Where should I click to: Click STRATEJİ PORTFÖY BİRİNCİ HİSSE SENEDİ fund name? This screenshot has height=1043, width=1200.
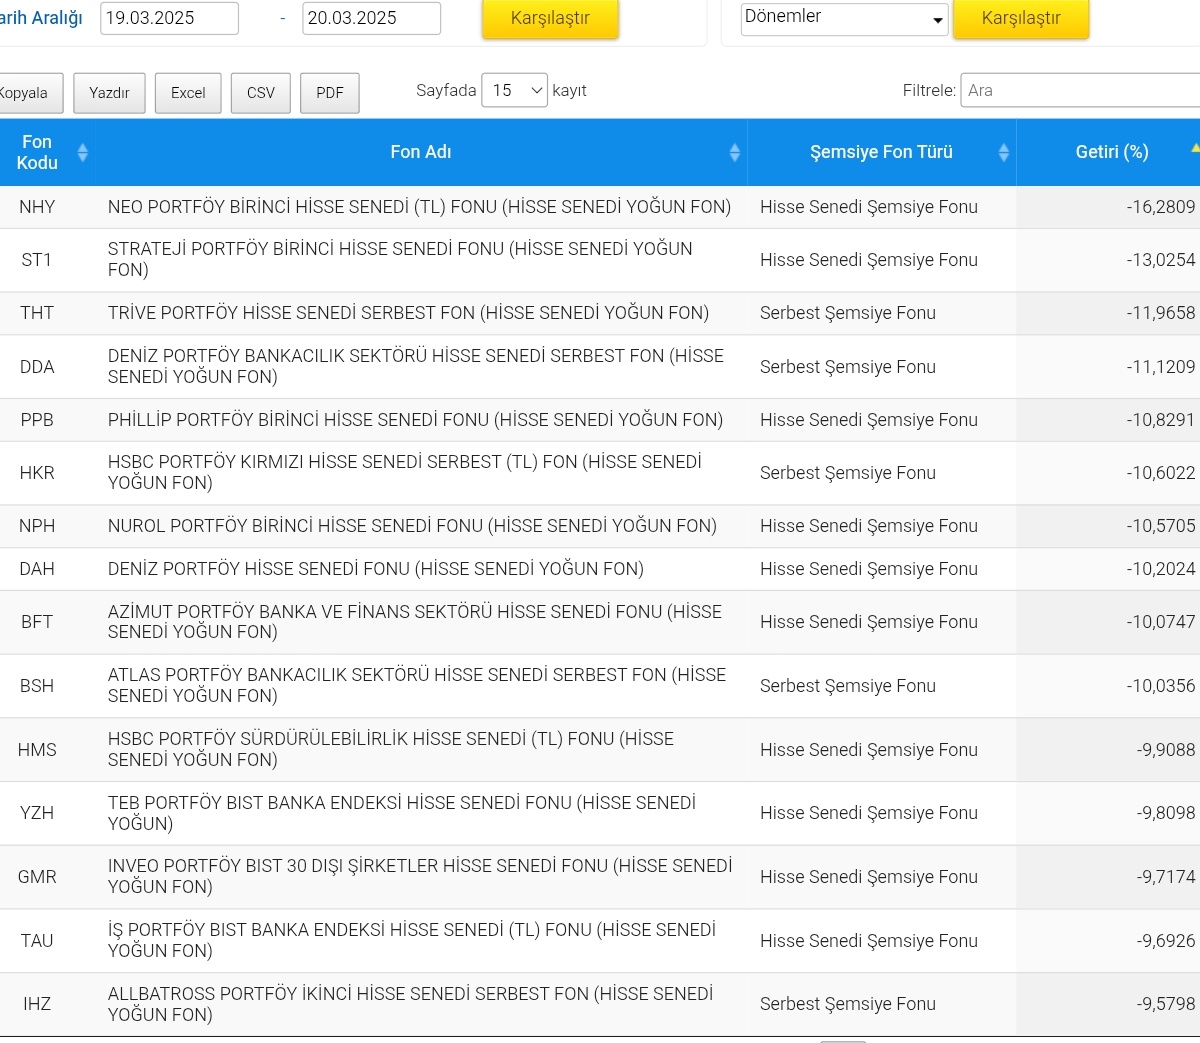(400, 259)
